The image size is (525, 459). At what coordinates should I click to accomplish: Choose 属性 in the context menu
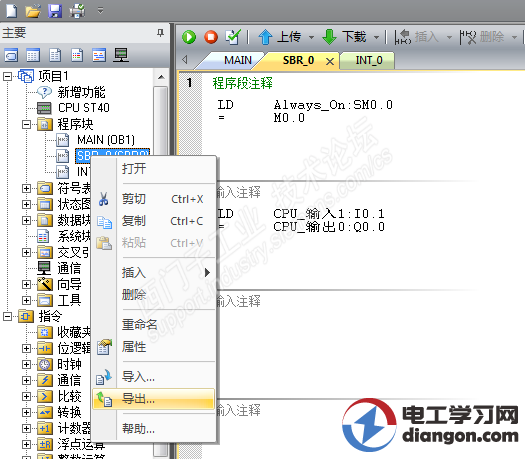154,347
